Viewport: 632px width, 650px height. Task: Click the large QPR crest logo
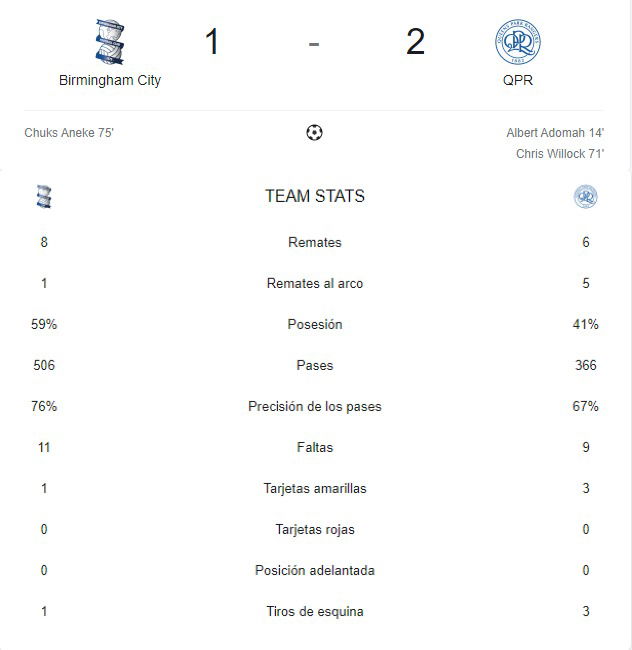click(x=518, y=42)
